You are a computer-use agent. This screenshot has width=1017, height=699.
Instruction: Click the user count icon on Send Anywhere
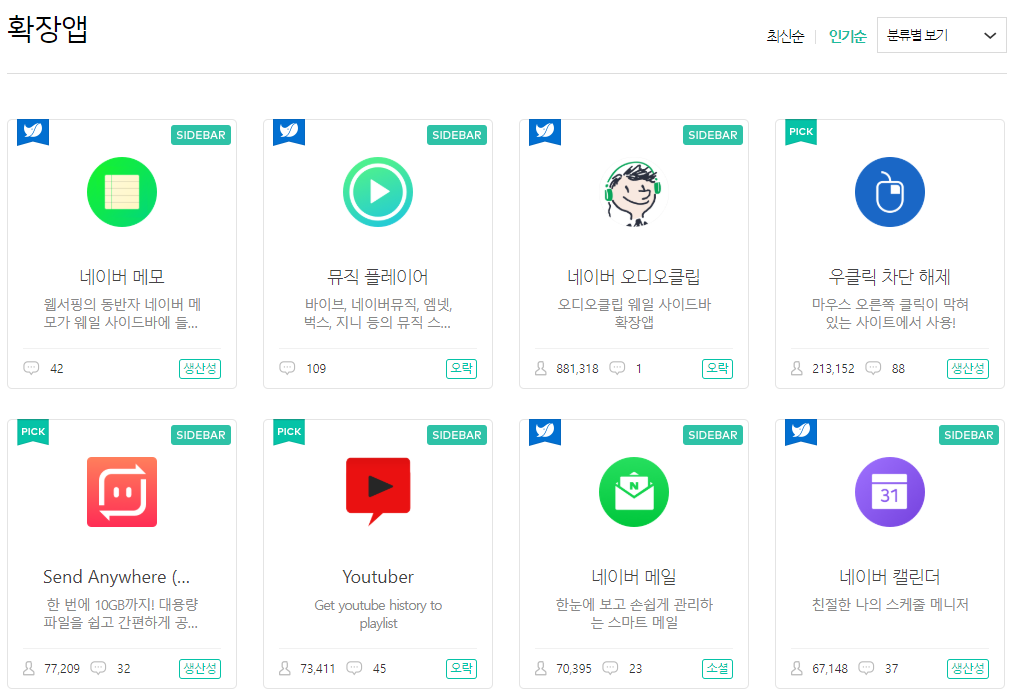click(29, 669)
